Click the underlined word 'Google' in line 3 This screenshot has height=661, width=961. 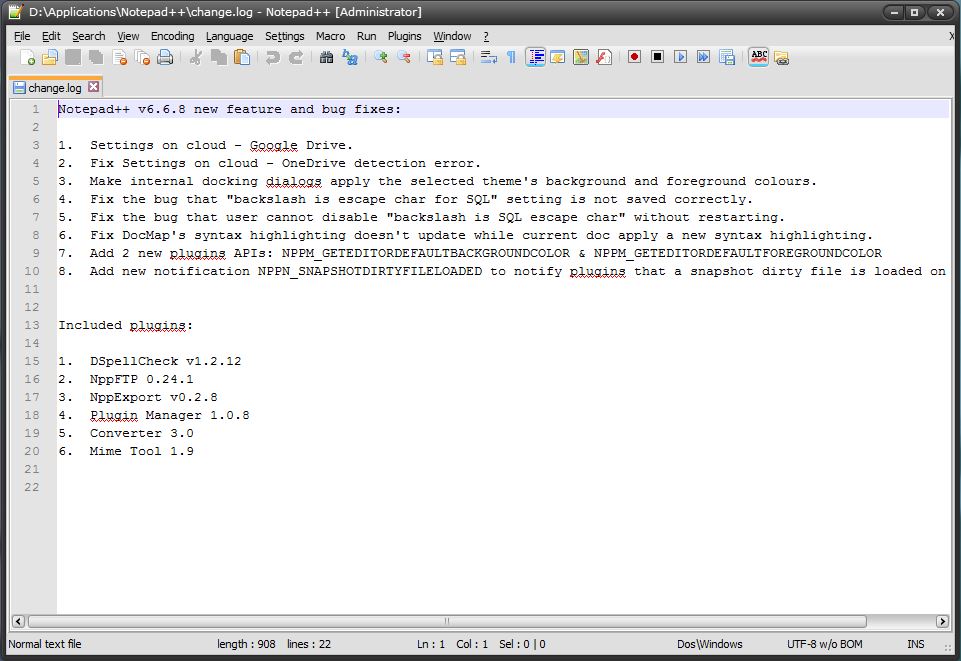click(274, 145)
